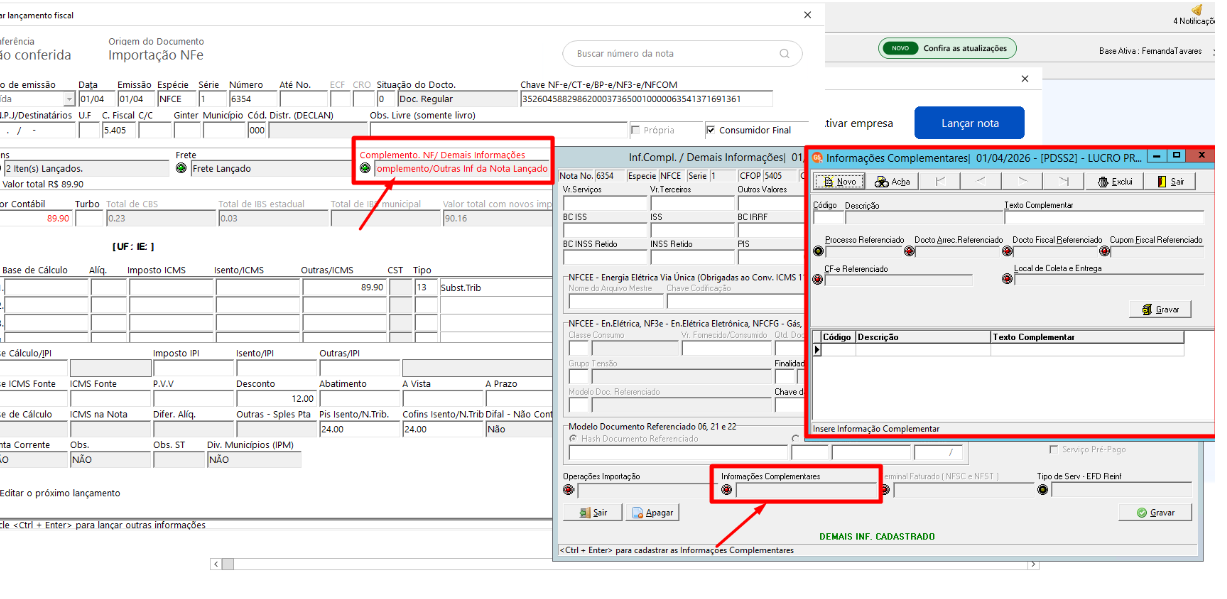The image size is (1227, 599).
Task: Select Hash Documento Referenciado radio button
Action: [572, 439]
